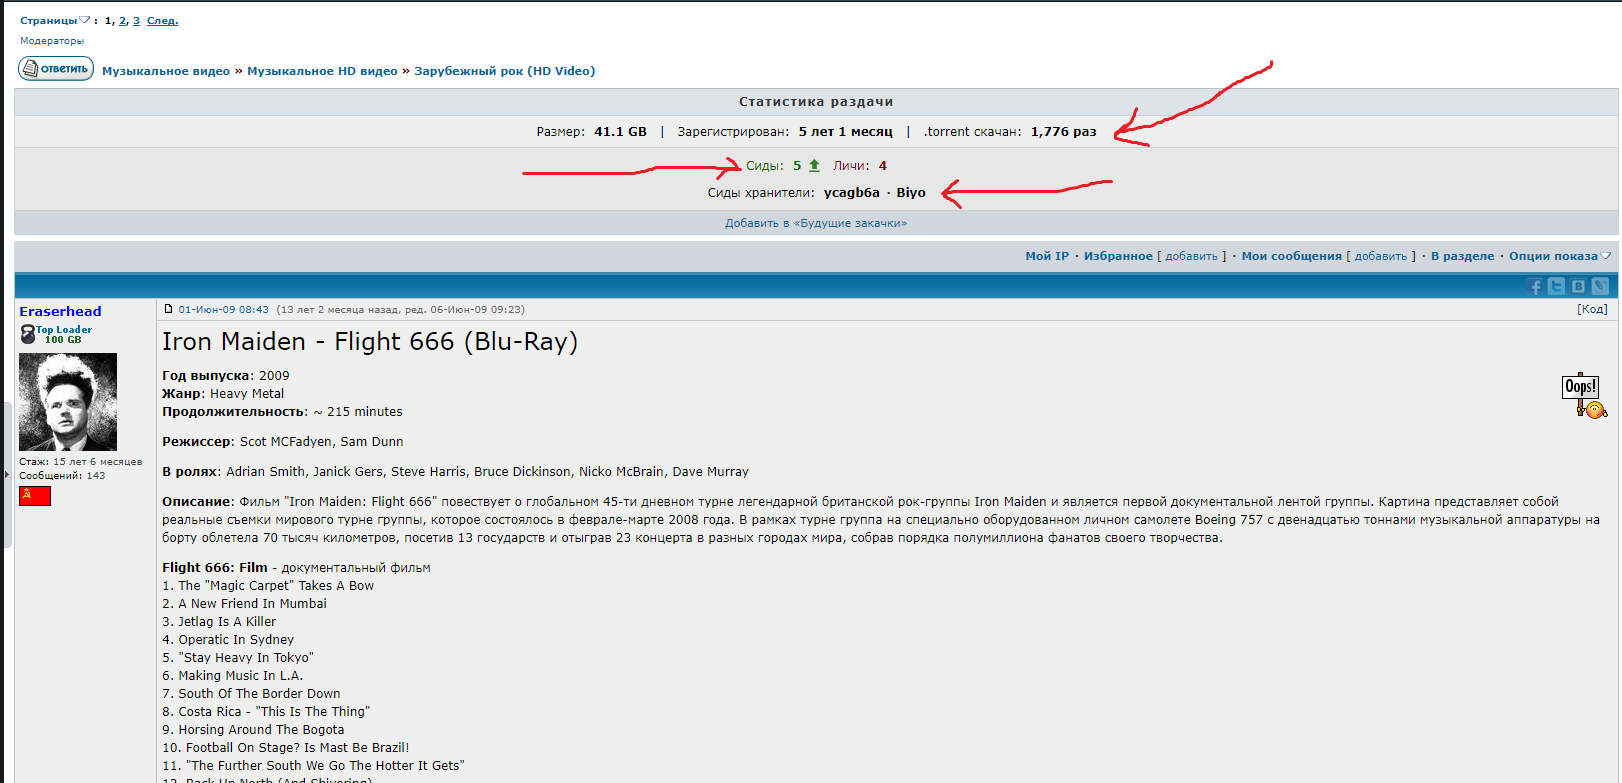Click the [Код] link
Image resolution: width=1622 pixels, height=783 pixels.
1592,309
